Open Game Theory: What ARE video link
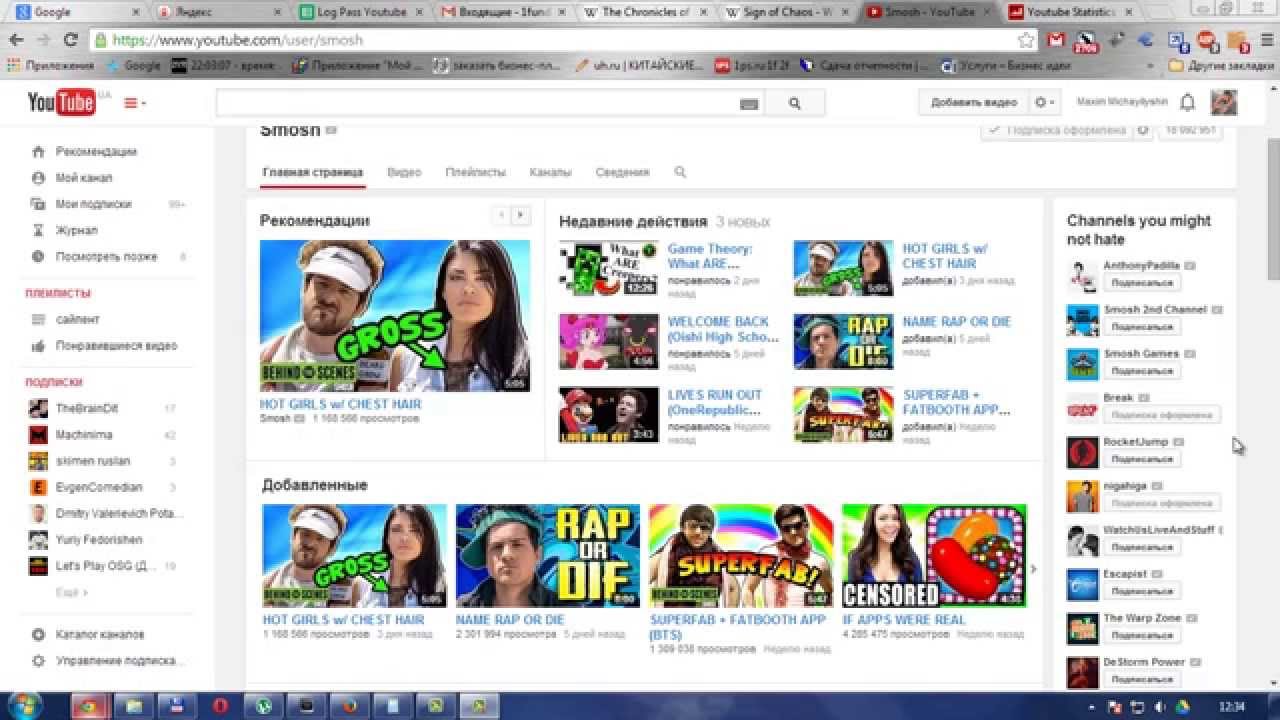The image size is (1280, 720). pos(710,256)
